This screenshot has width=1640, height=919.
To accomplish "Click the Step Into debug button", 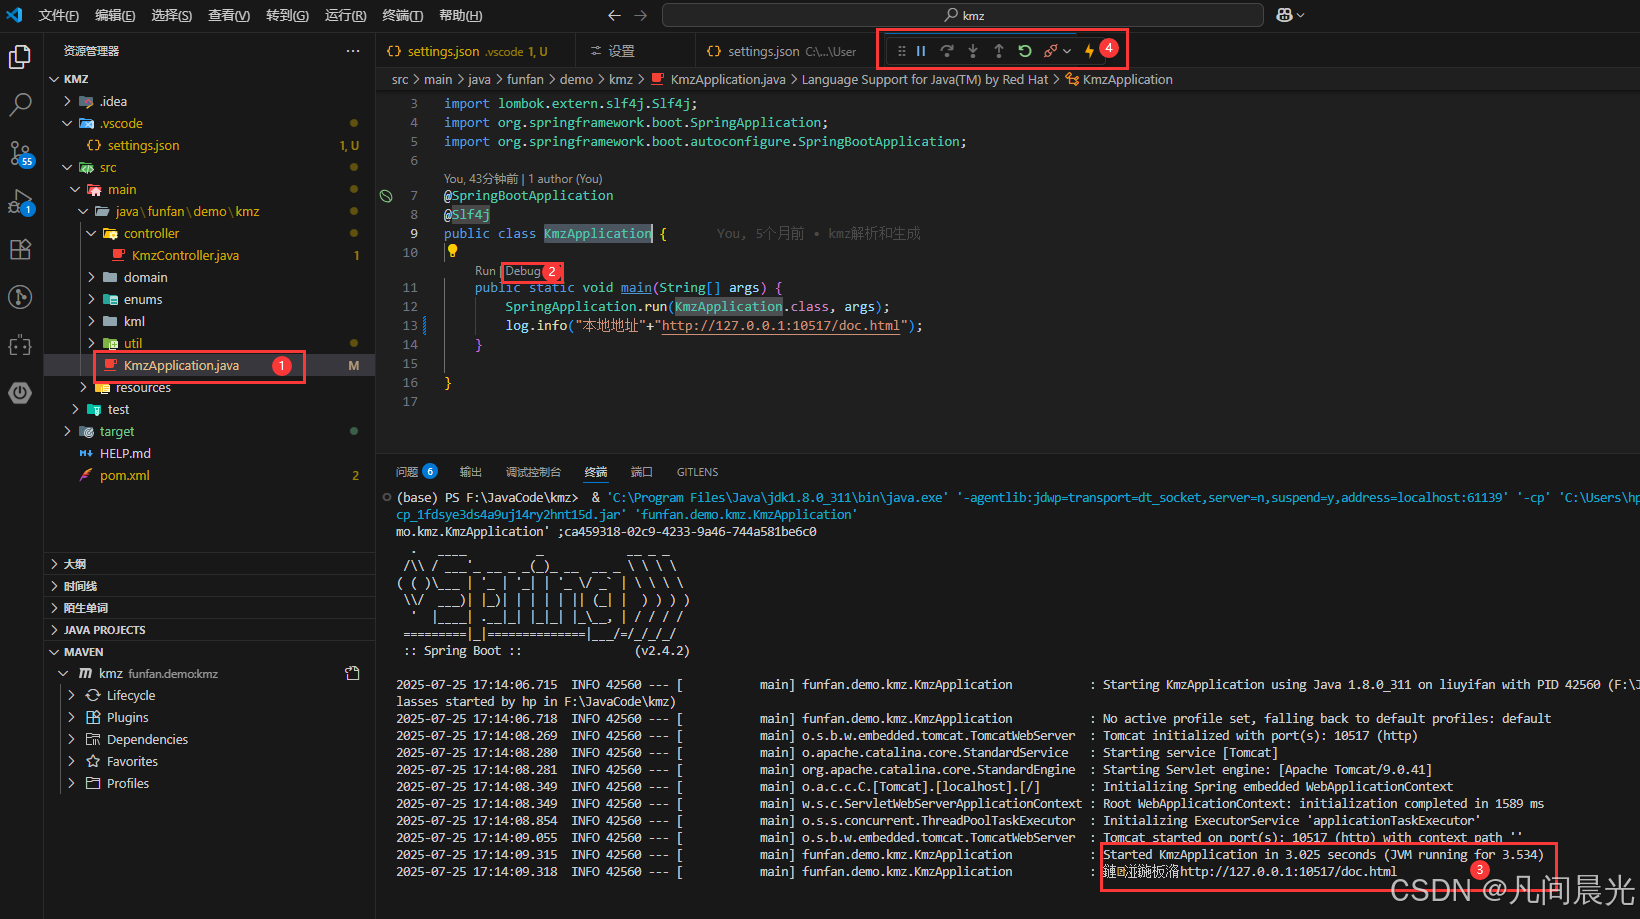I will [973, 51].
